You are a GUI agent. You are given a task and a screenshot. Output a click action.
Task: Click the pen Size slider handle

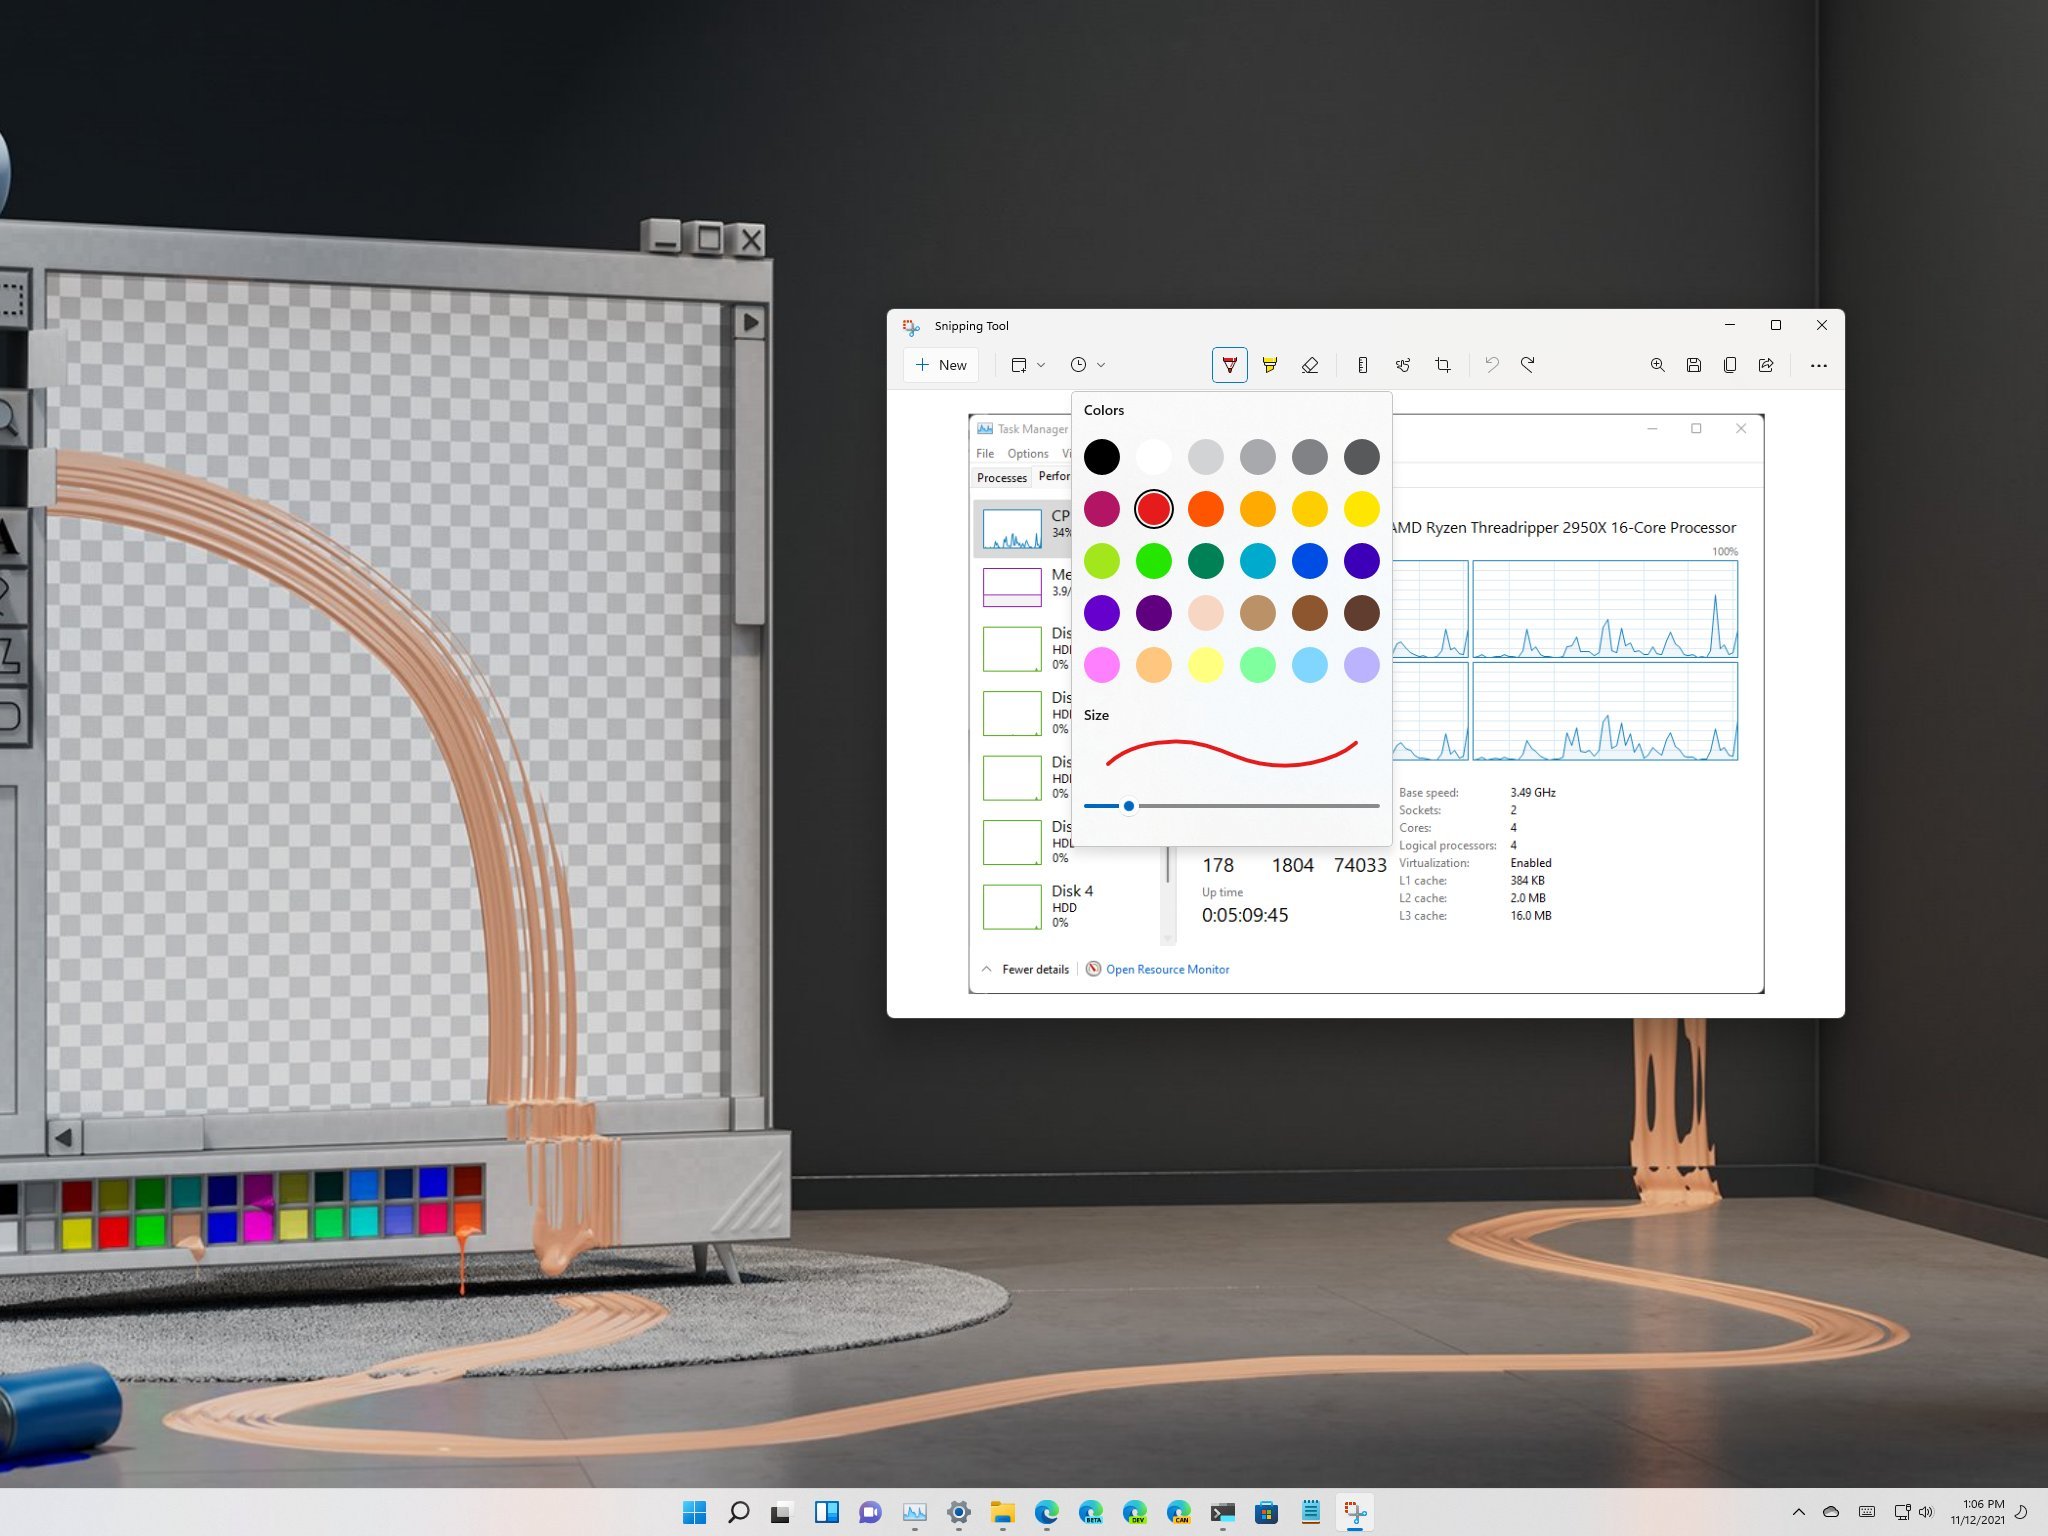(1129, 806)
